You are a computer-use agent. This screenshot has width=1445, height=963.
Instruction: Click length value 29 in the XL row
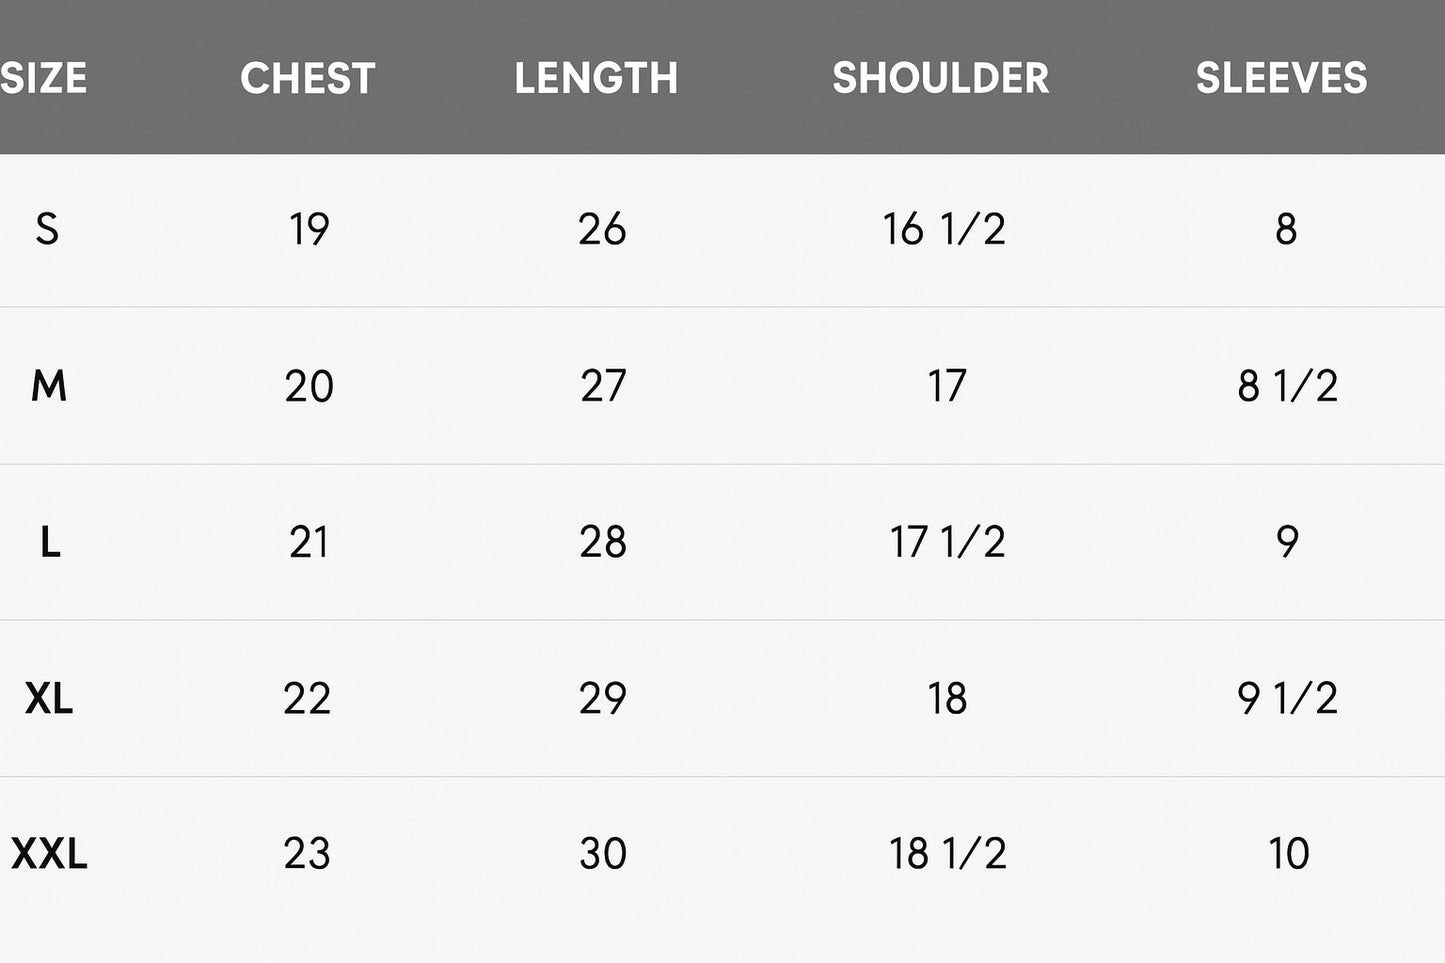coord(603,698)
